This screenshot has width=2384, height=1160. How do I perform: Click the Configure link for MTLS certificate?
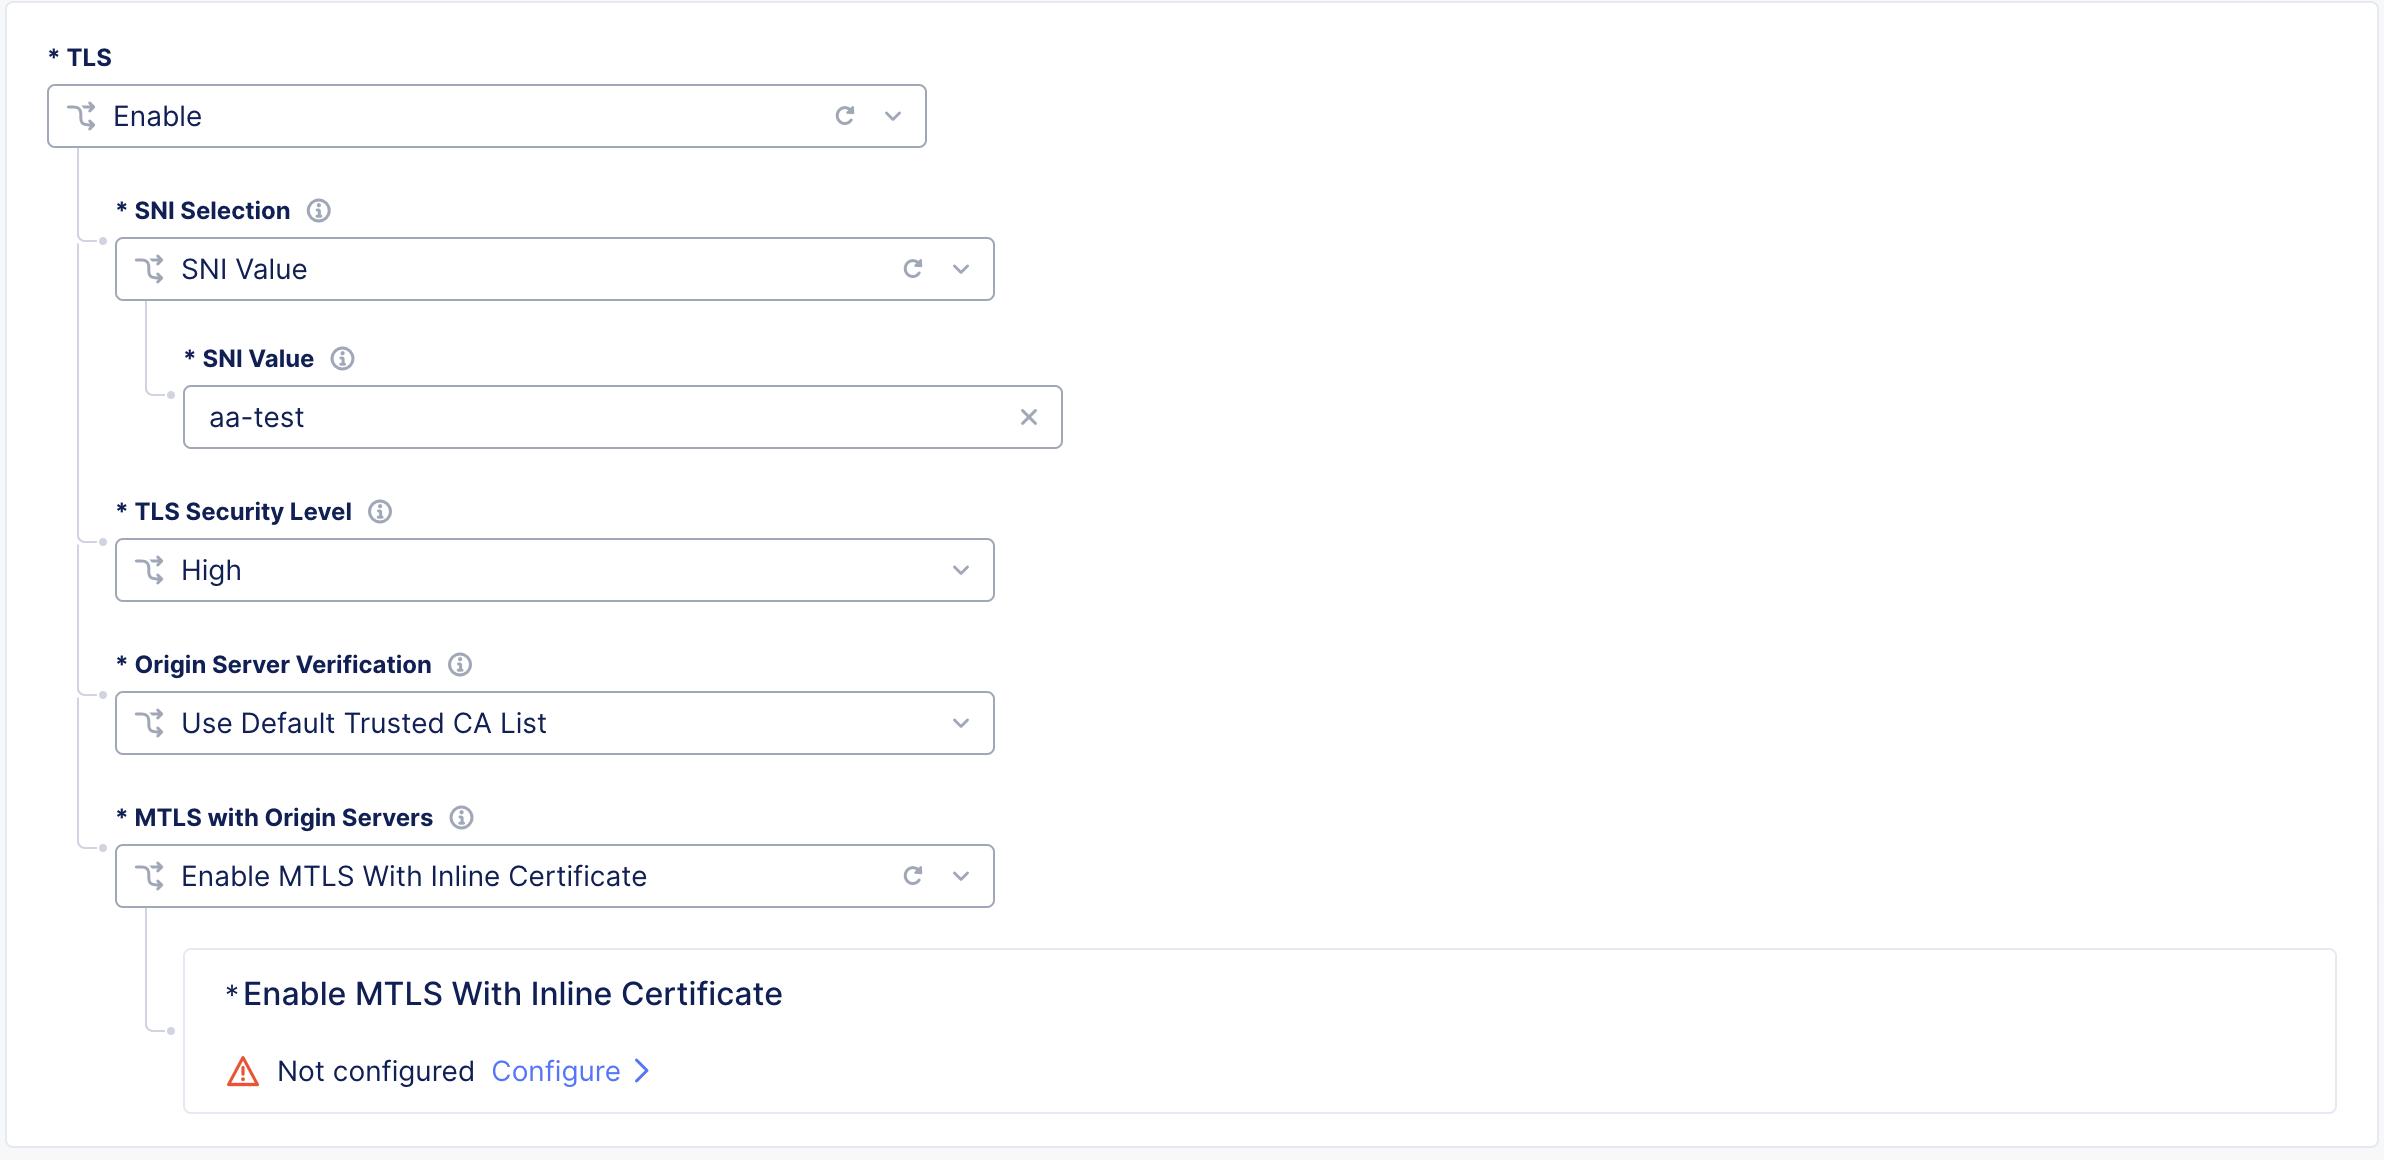[556, 1070]
